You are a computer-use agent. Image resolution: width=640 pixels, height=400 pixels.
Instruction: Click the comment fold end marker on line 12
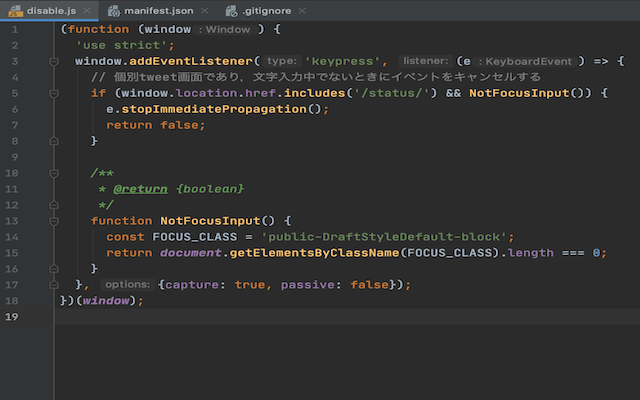click(x=54, y=205)
